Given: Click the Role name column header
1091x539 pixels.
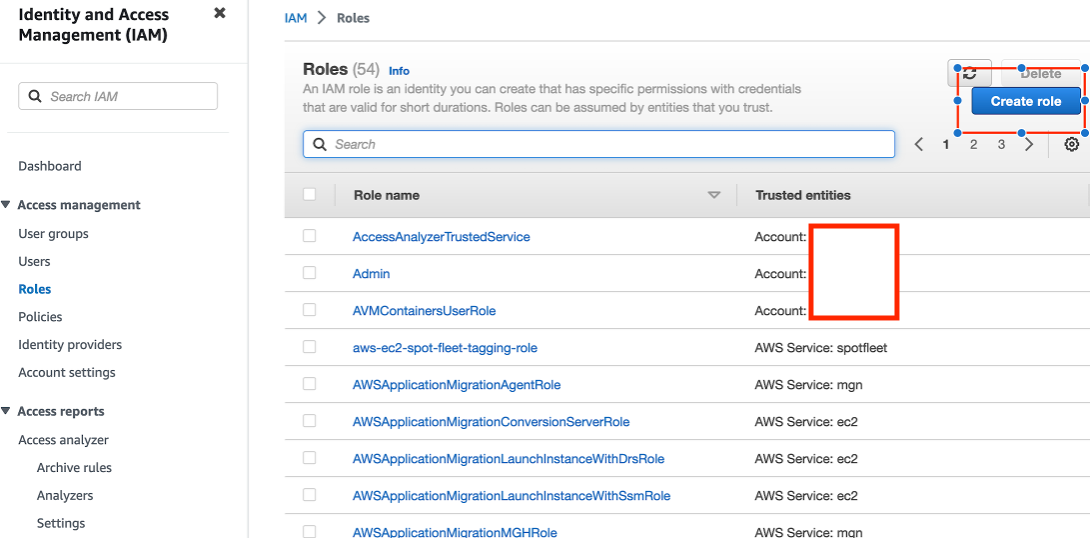Looking at the screenshot, I should pos(386,195).
